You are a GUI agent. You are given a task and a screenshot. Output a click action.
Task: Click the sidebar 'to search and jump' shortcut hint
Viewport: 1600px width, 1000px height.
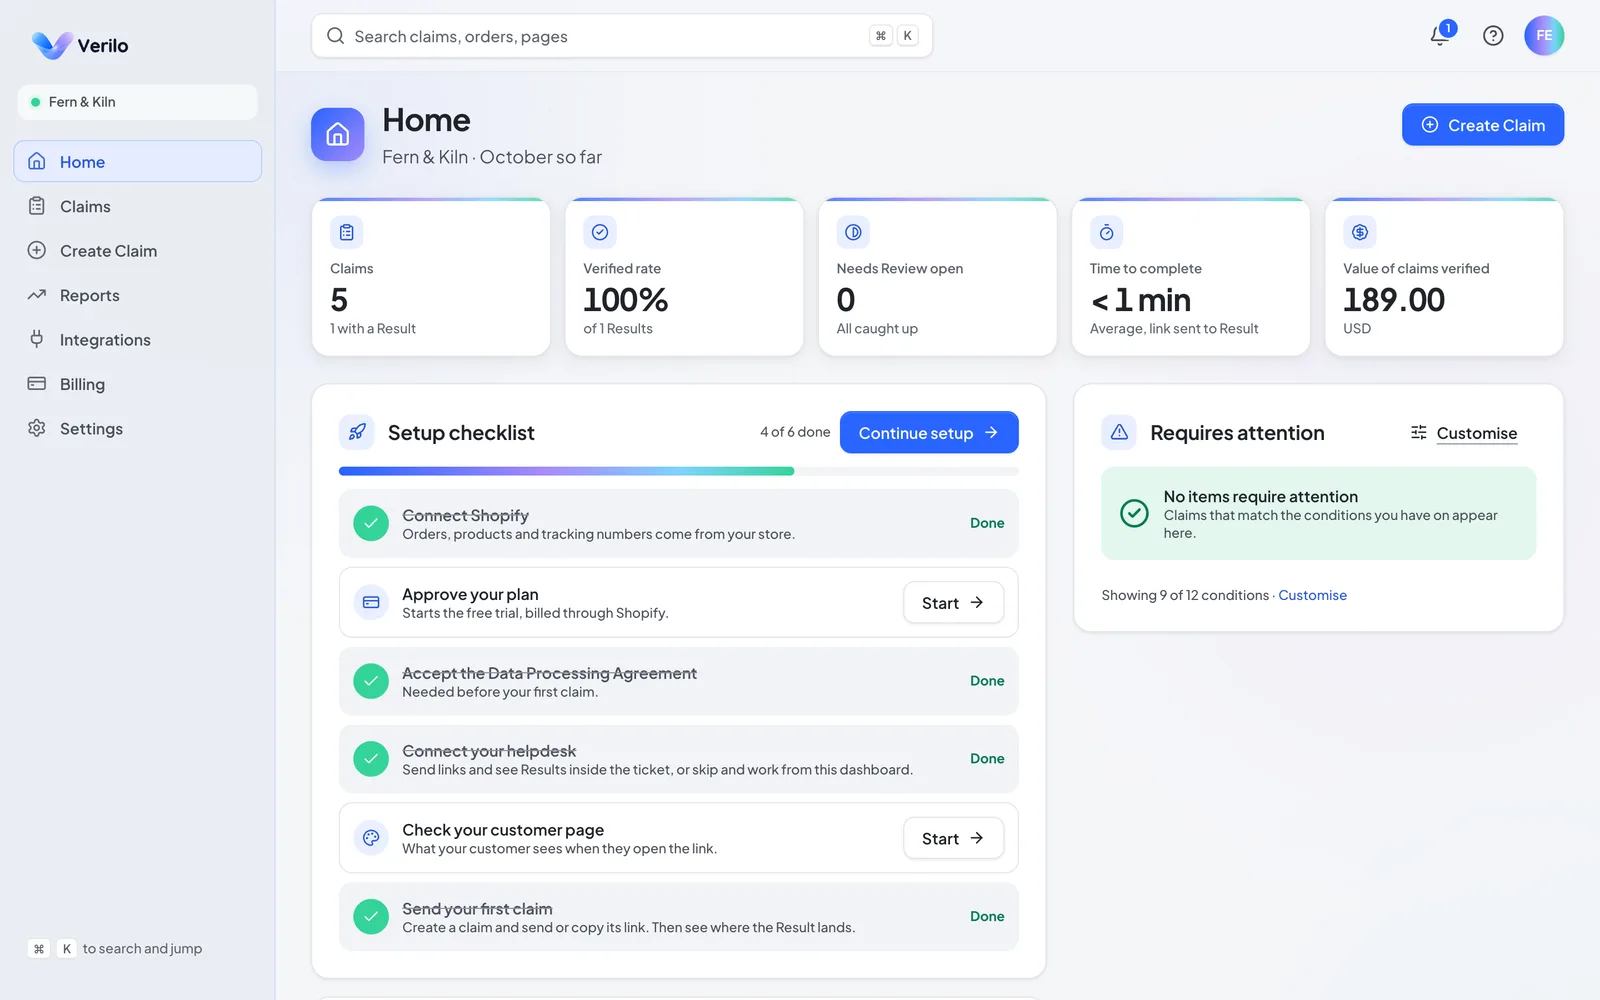pyautogui.click(x=116, y=949)
